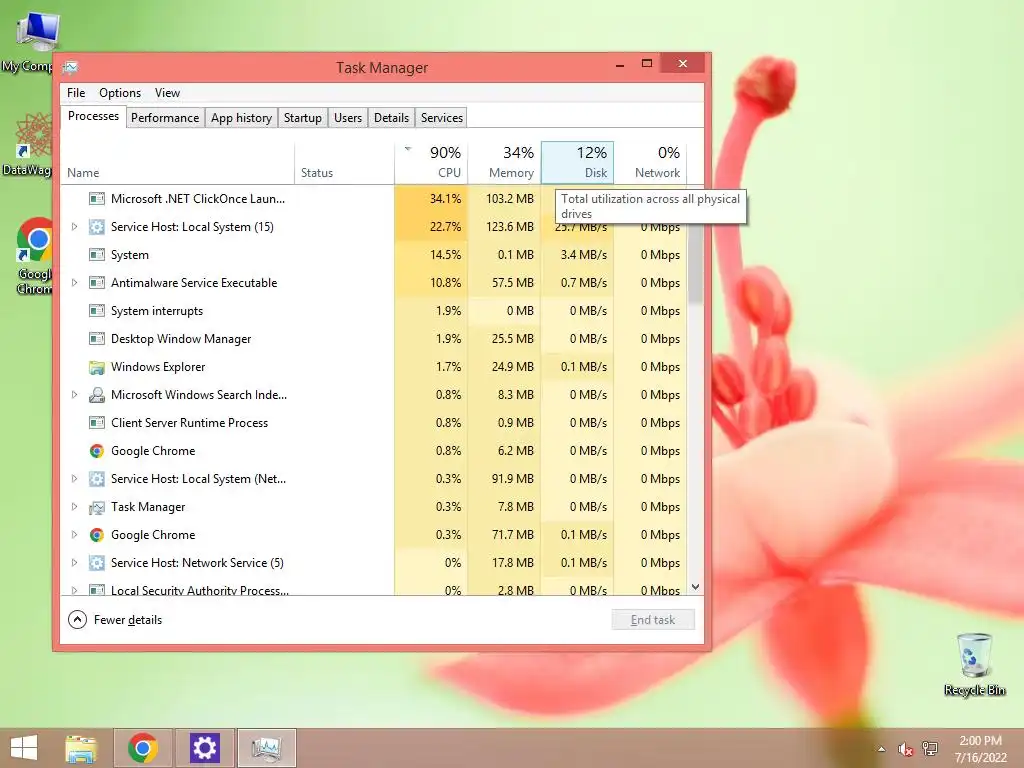Click the scroll down arrow of process list

coord(696,587)
